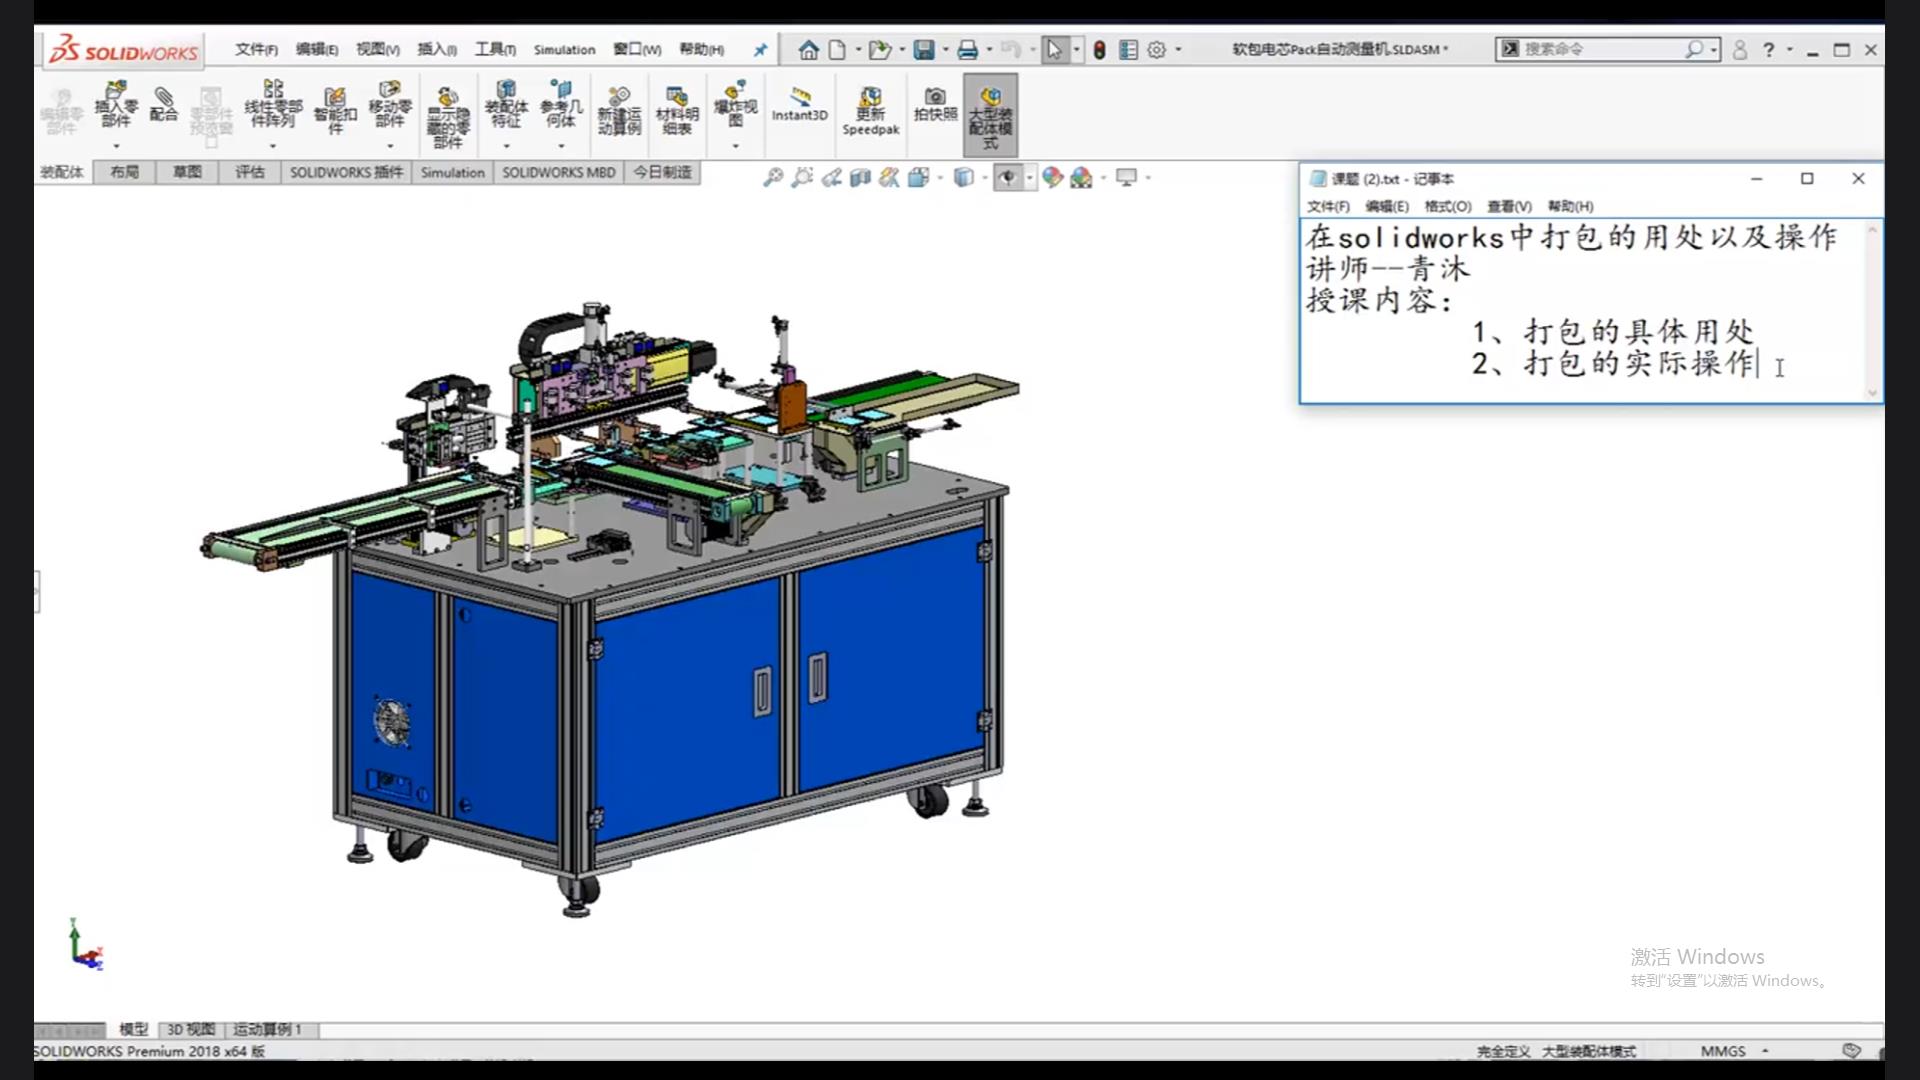
Task: Select the Mate (配合) paperclip tool
Action: click(164, 104)
